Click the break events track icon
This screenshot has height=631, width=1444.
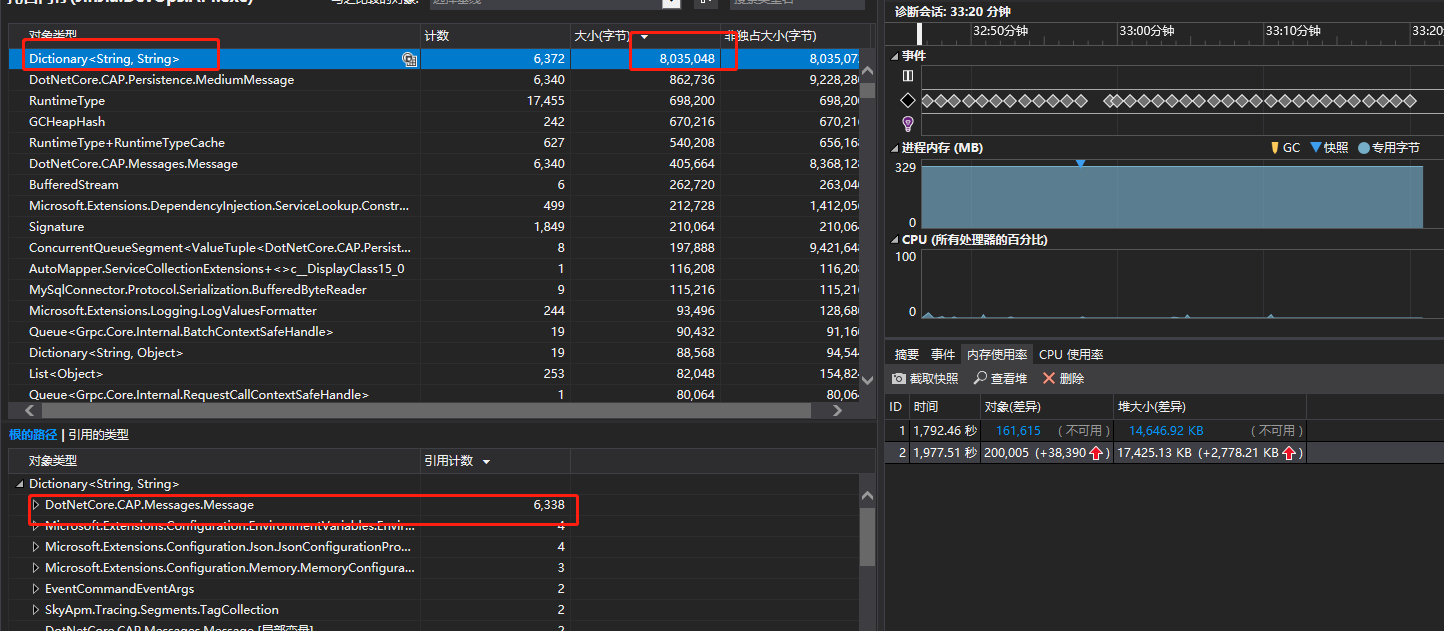click(x=908, y=76)
